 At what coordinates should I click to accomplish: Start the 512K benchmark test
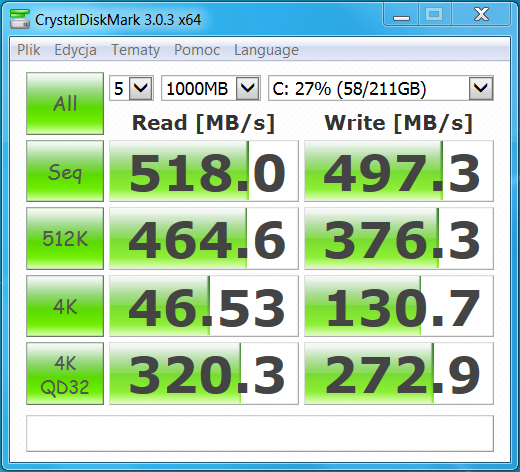65,238
